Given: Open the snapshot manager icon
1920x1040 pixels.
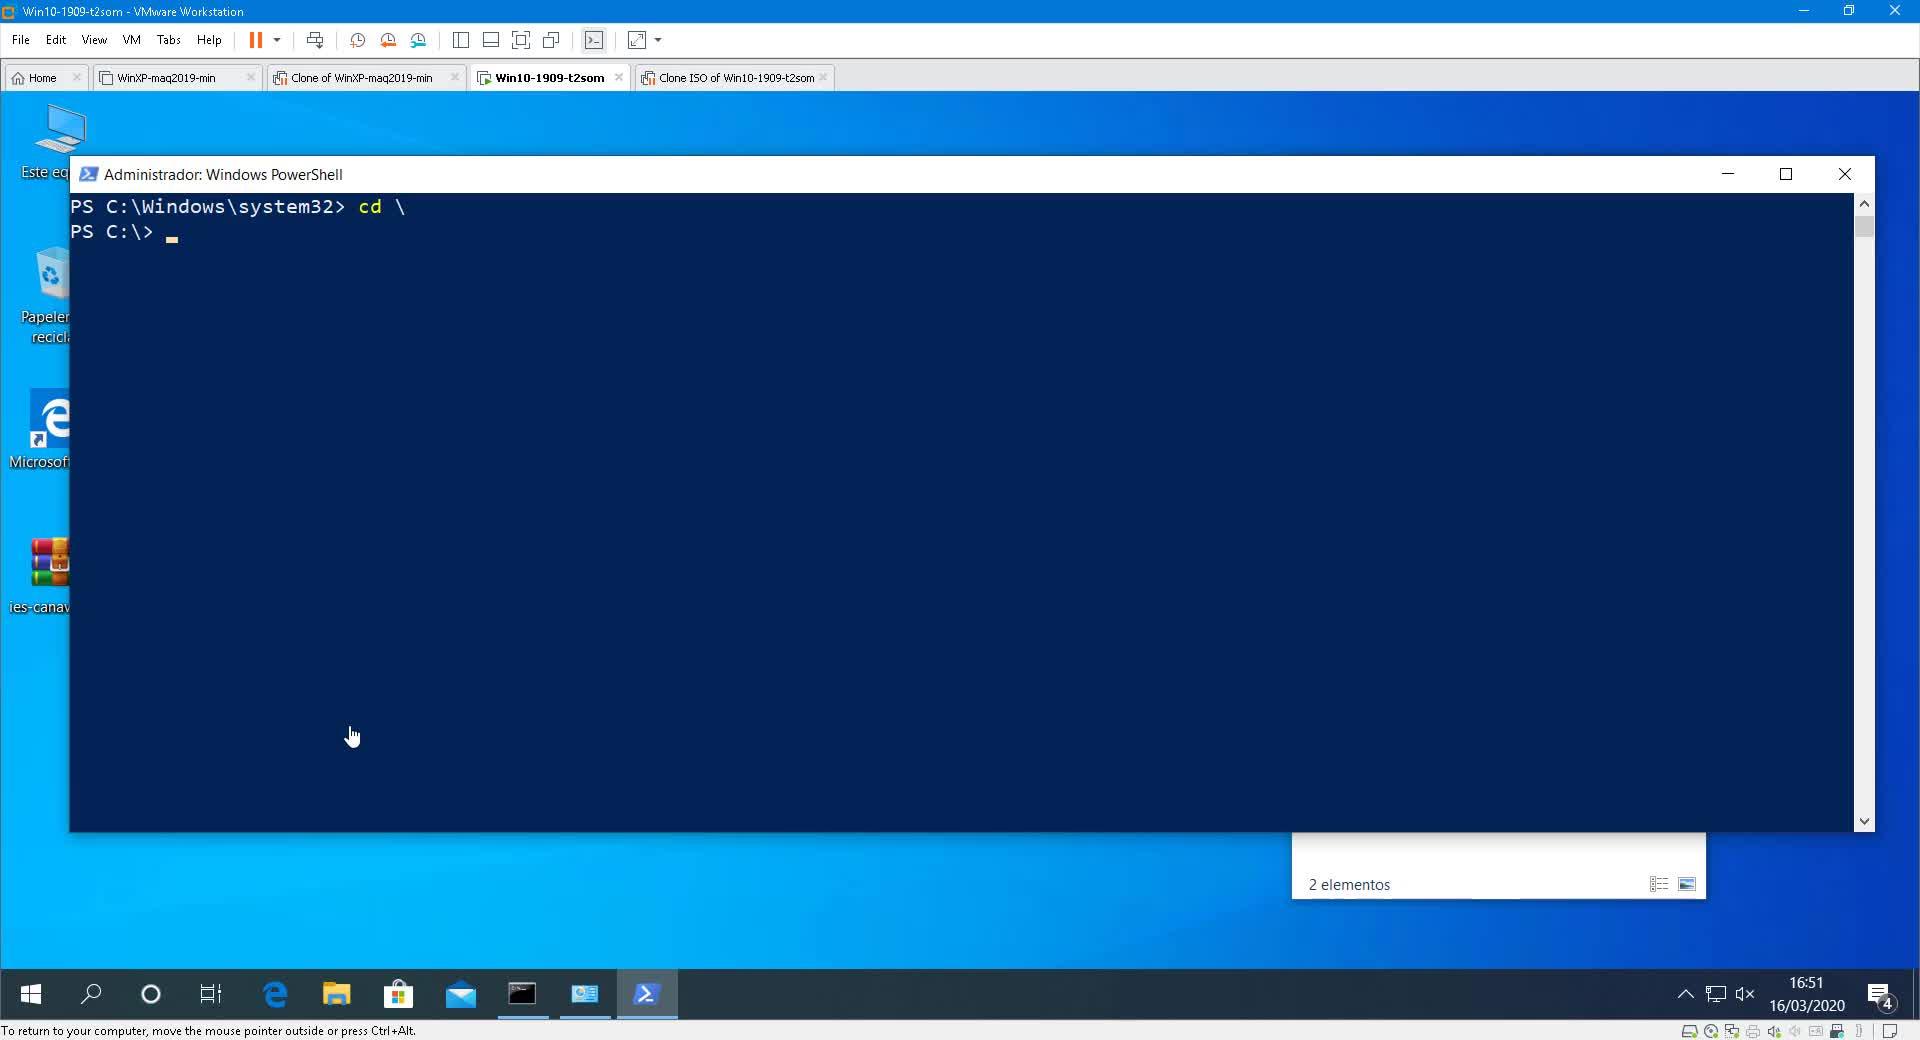Looking at the screenshot, I should (419, 40).
